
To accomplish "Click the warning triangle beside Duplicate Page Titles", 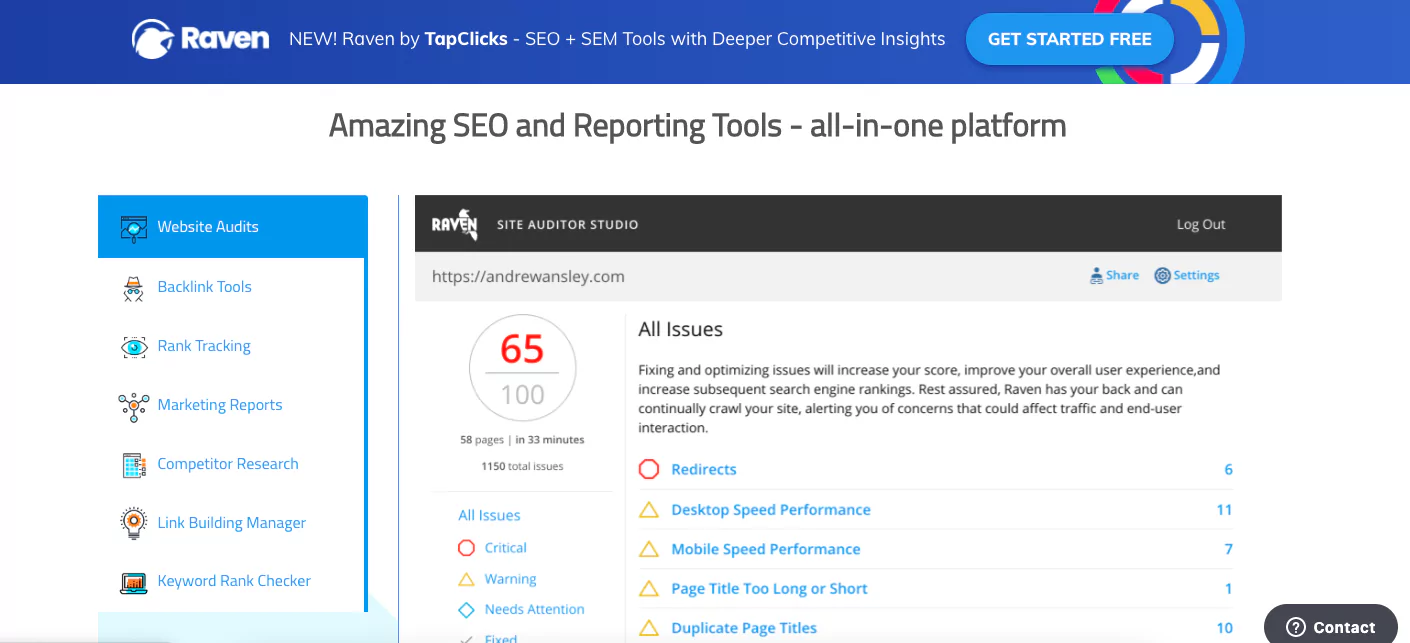I will (649, 628).
